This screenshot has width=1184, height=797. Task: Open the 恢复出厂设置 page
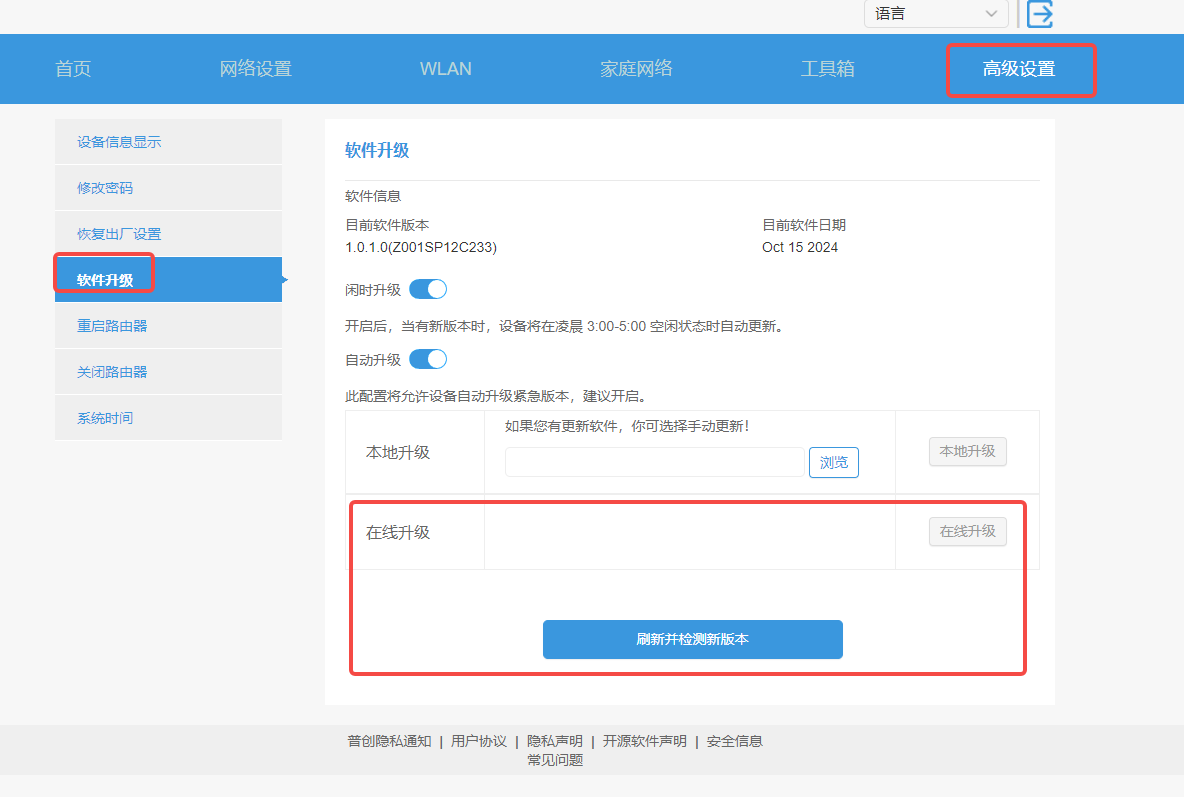tap(120, 233)
